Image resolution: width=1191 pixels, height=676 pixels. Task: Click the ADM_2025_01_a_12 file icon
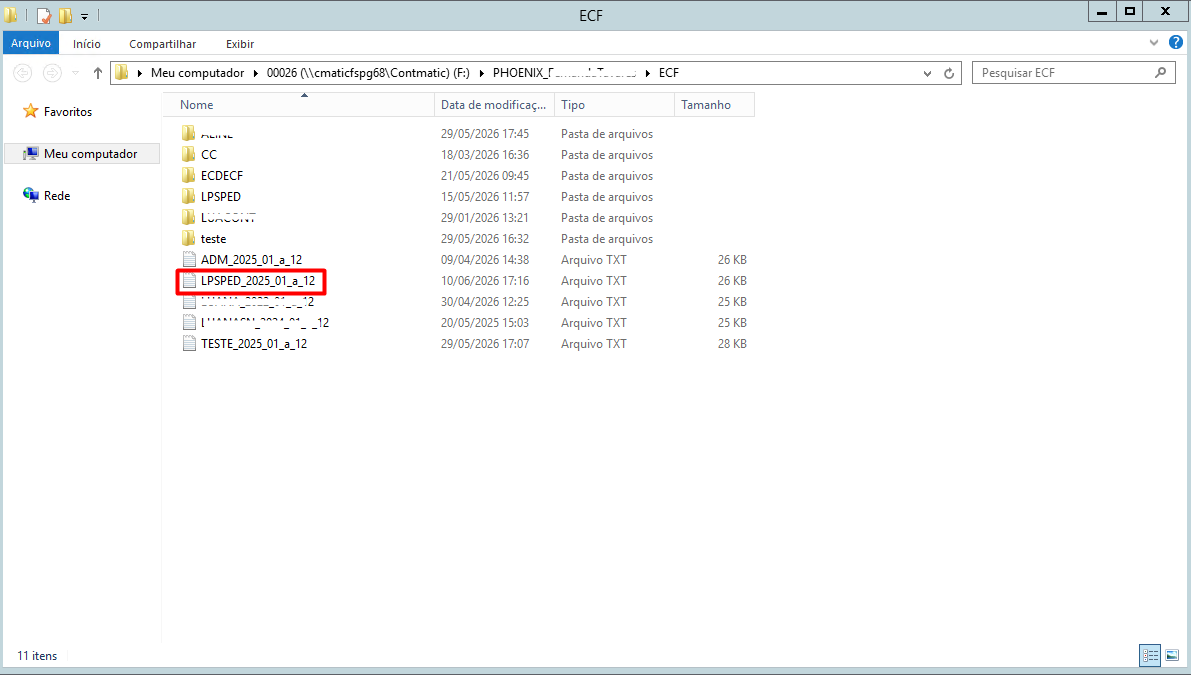[189, 260]
